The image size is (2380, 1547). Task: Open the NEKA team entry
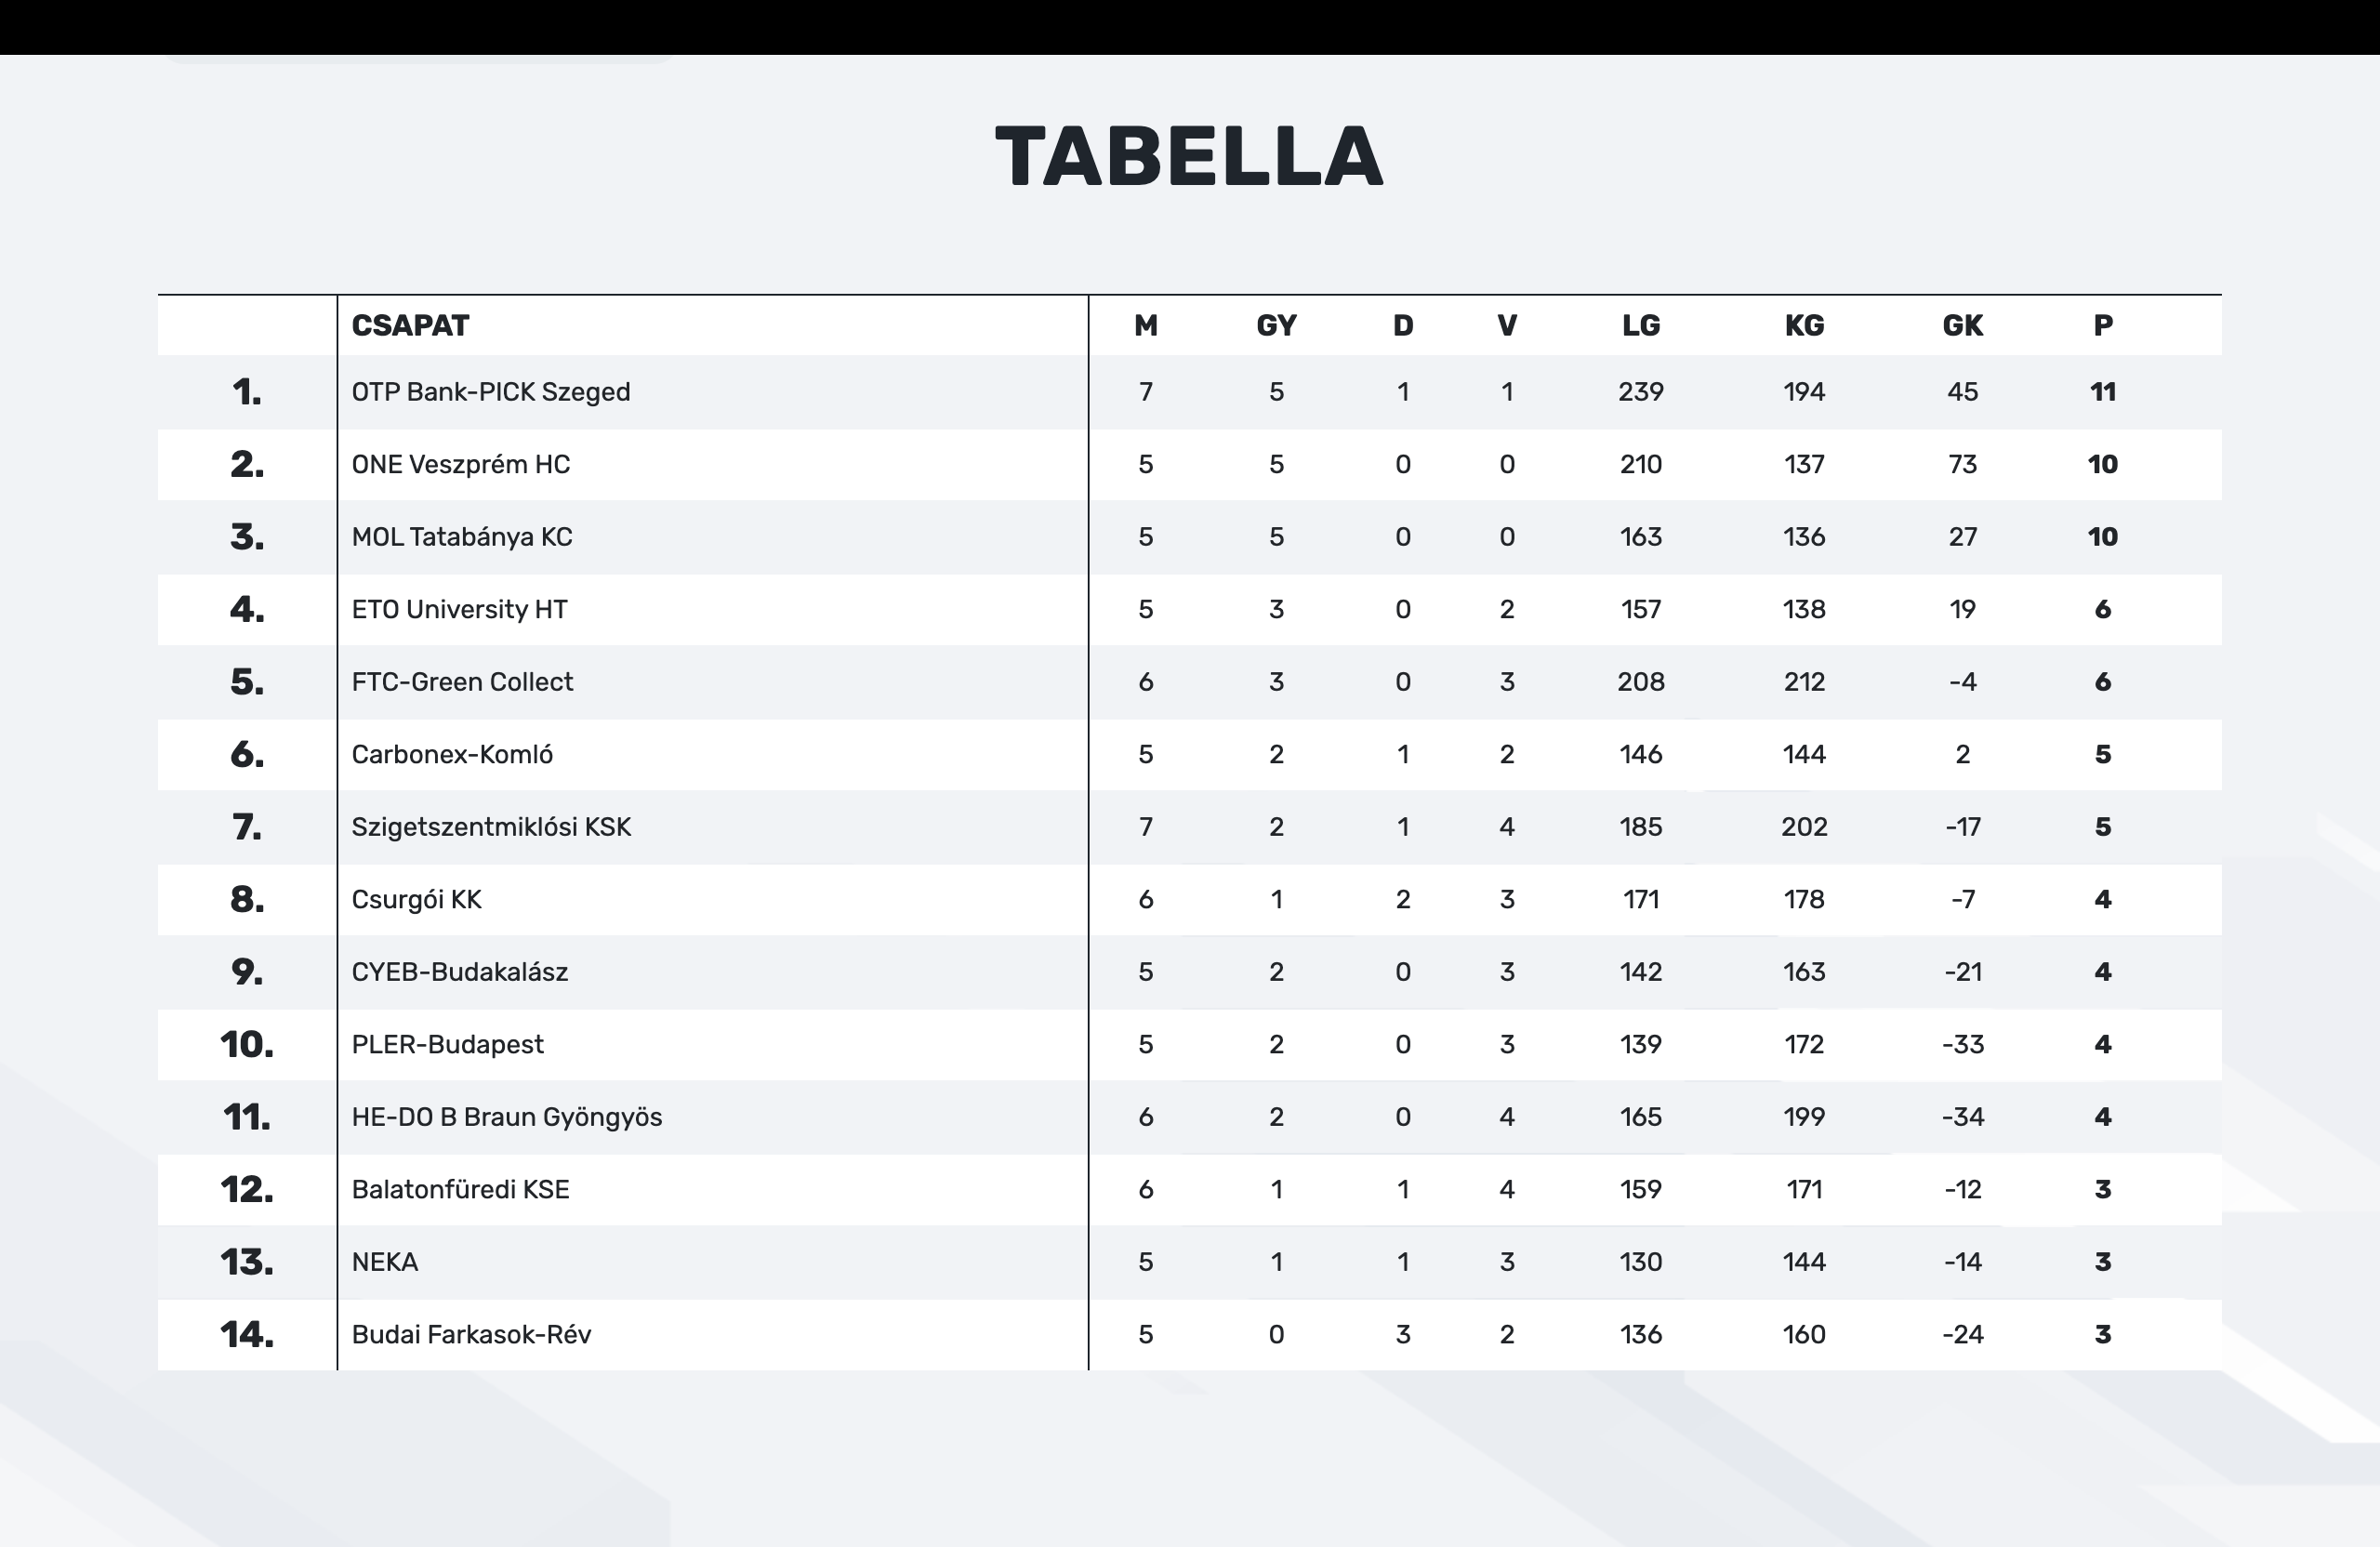pos(384,1262)
